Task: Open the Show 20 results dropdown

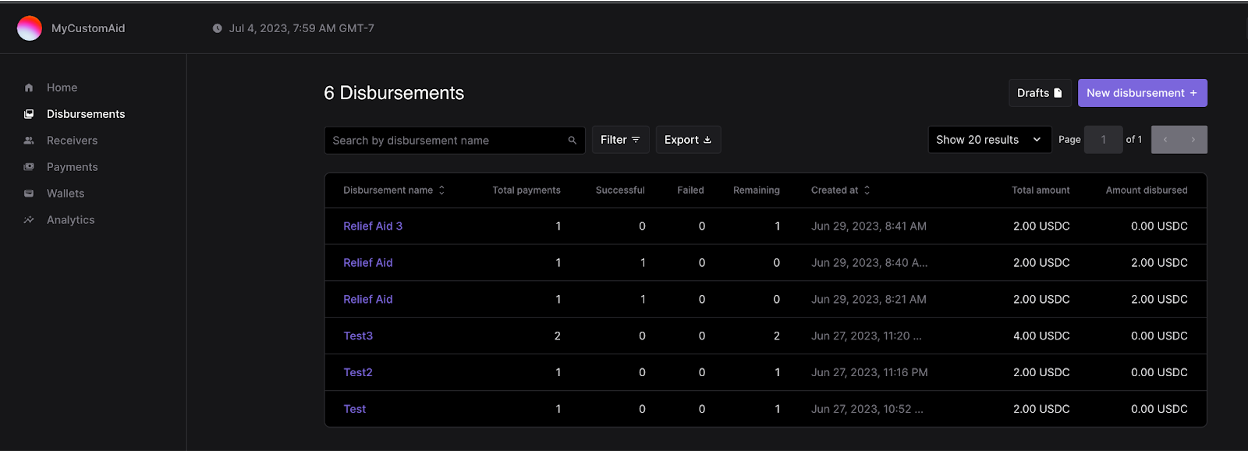Action: click(x=989, y=140)
